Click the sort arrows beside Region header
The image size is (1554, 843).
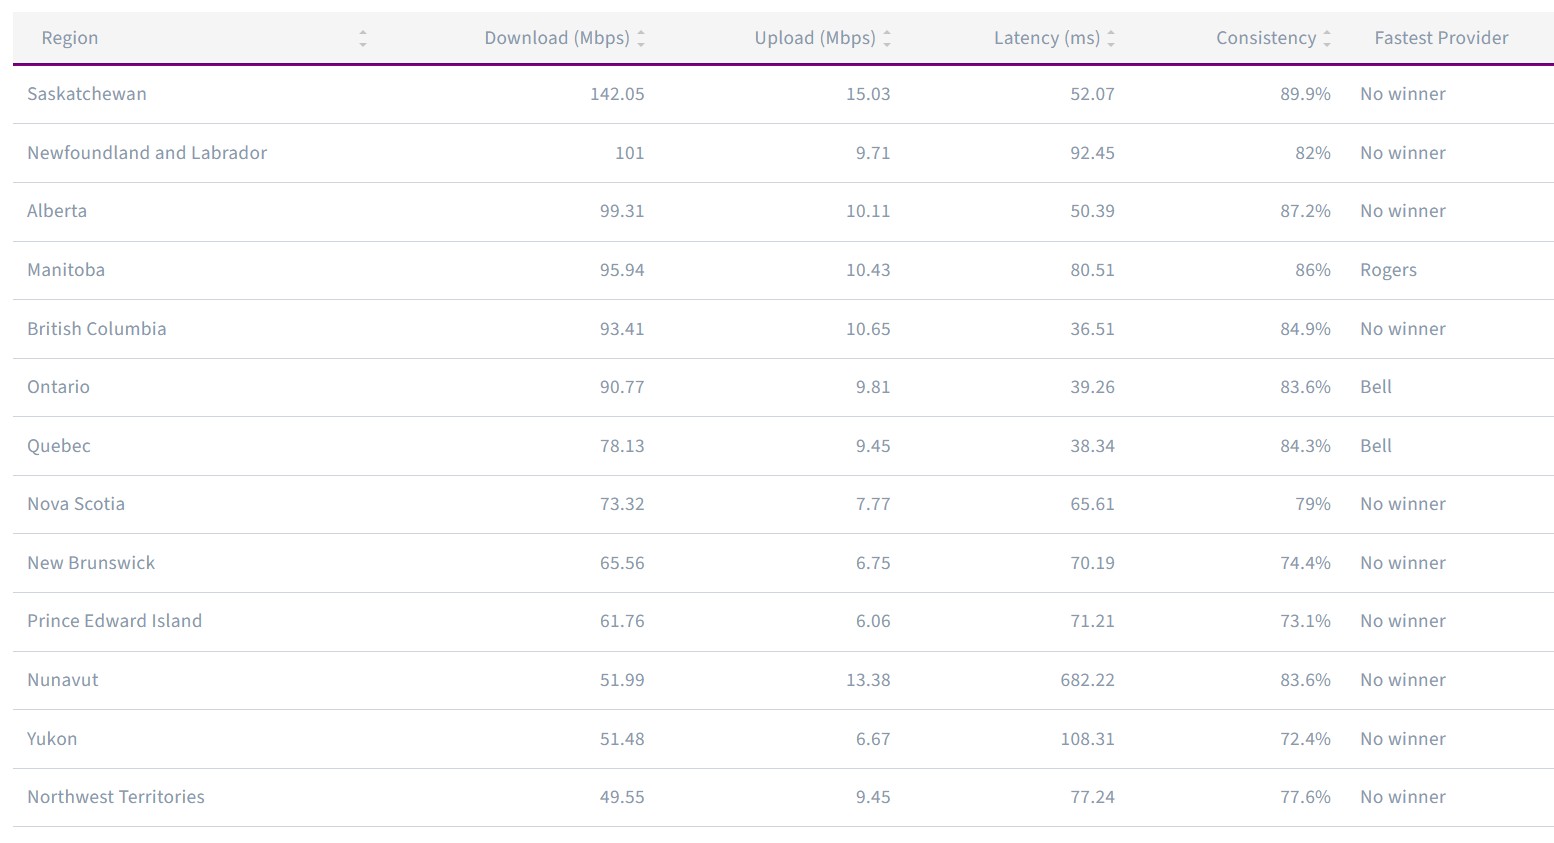coord(362,37)
